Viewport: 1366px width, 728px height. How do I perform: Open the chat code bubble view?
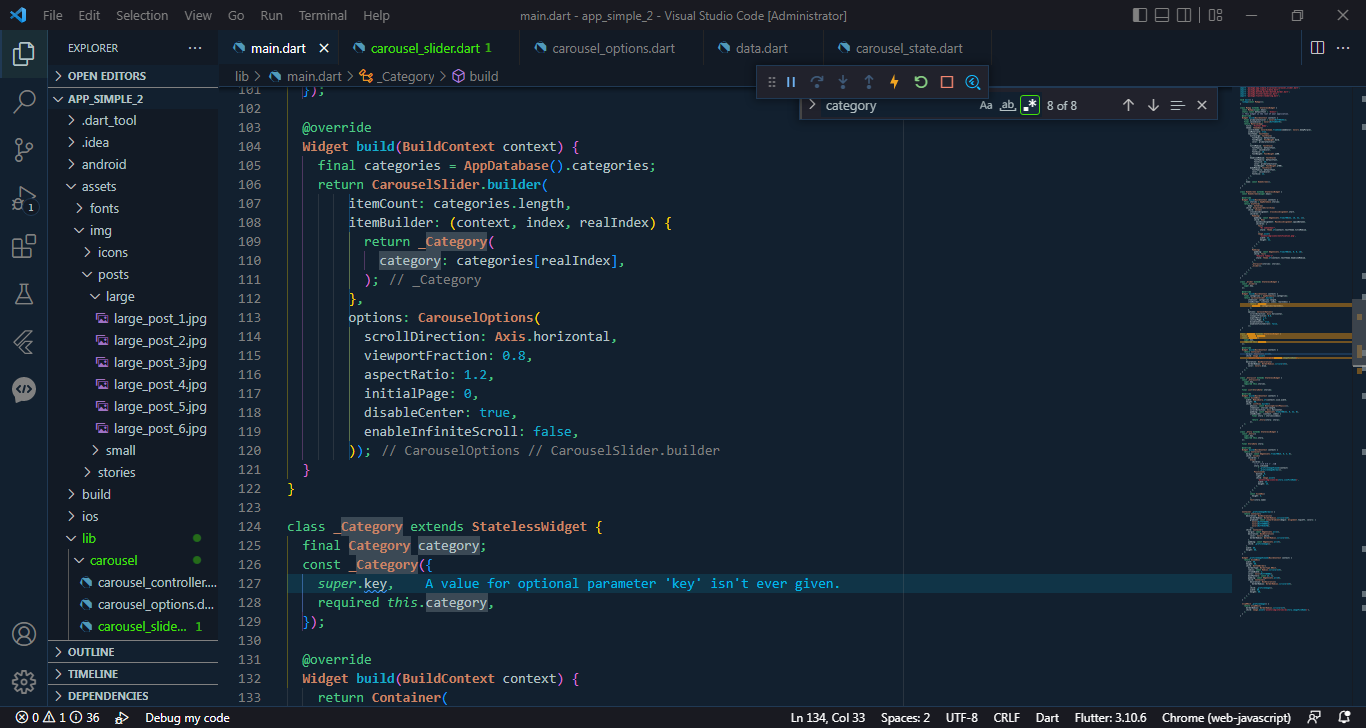pyautogui.click(x=24, y=390)
